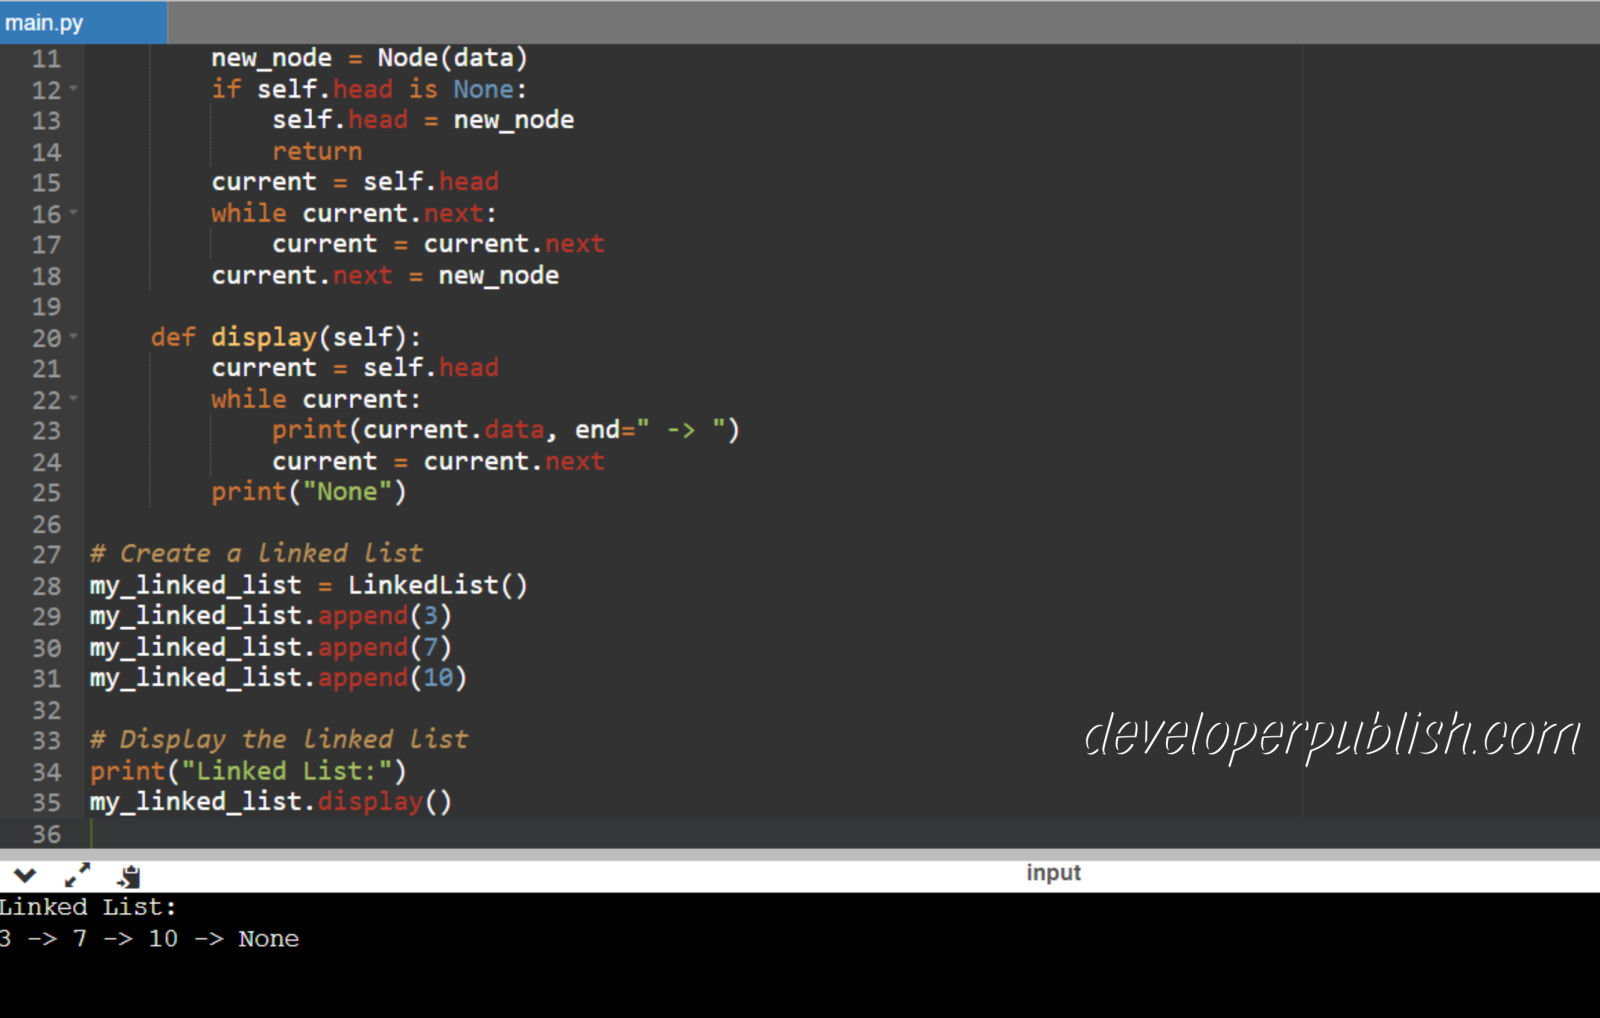Viewport: 1600px width, 1018px height.
Task: Click the comment '# Create a linked List'
Action: [255, 553]
